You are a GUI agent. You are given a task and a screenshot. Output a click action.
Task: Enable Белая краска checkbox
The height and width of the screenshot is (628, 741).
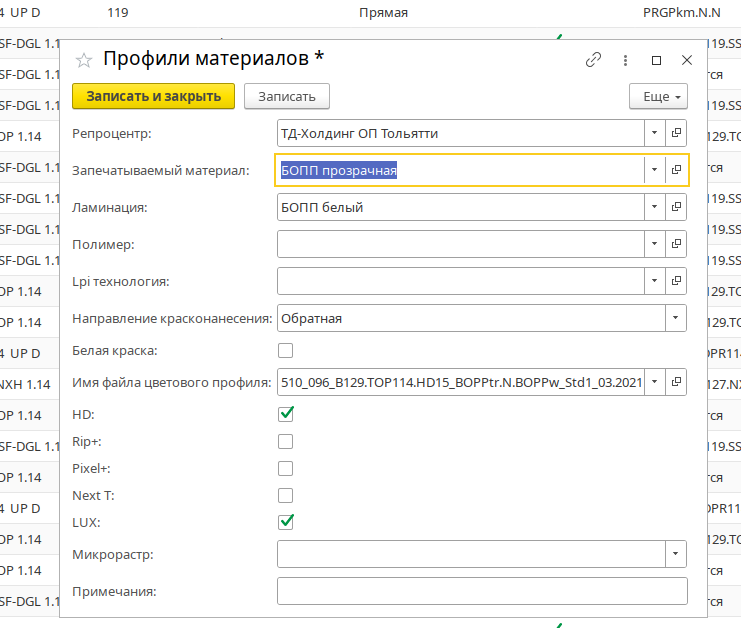click(286, 351)
